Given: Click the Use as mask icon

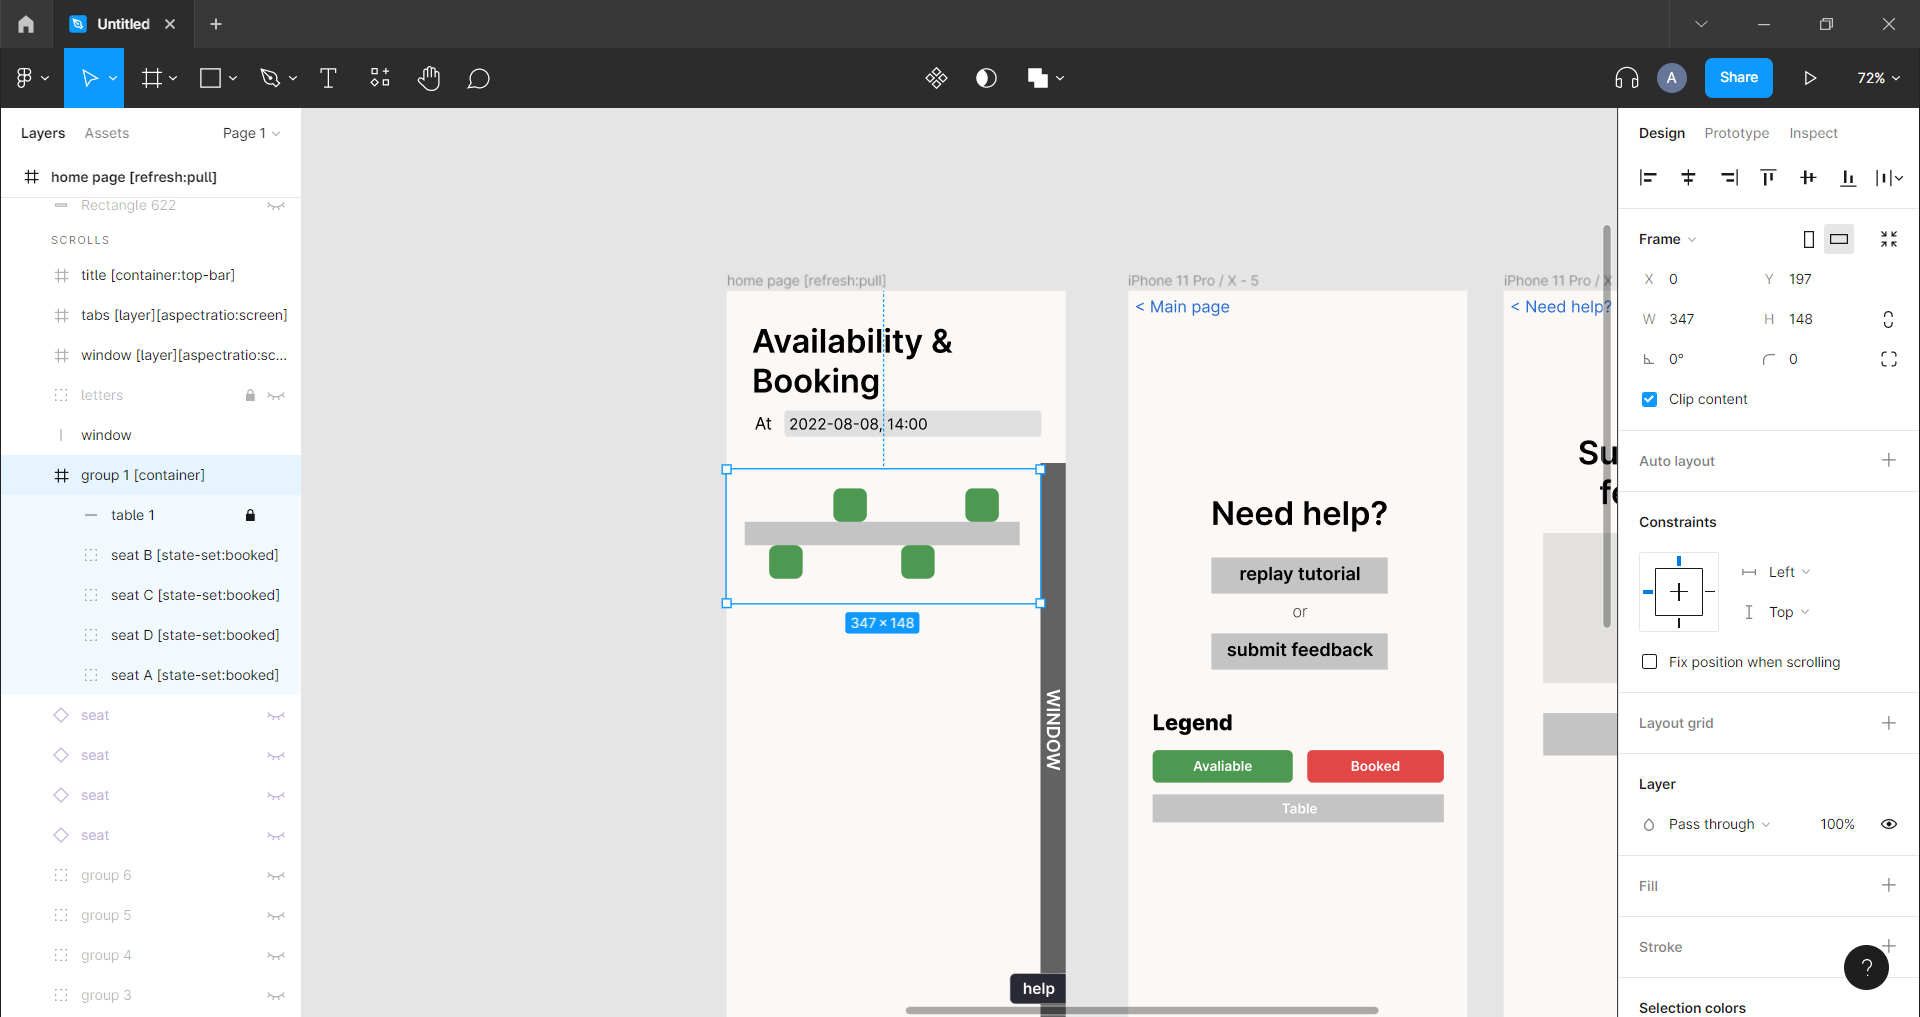Looking at the screenshot, I should coord(986,78).
